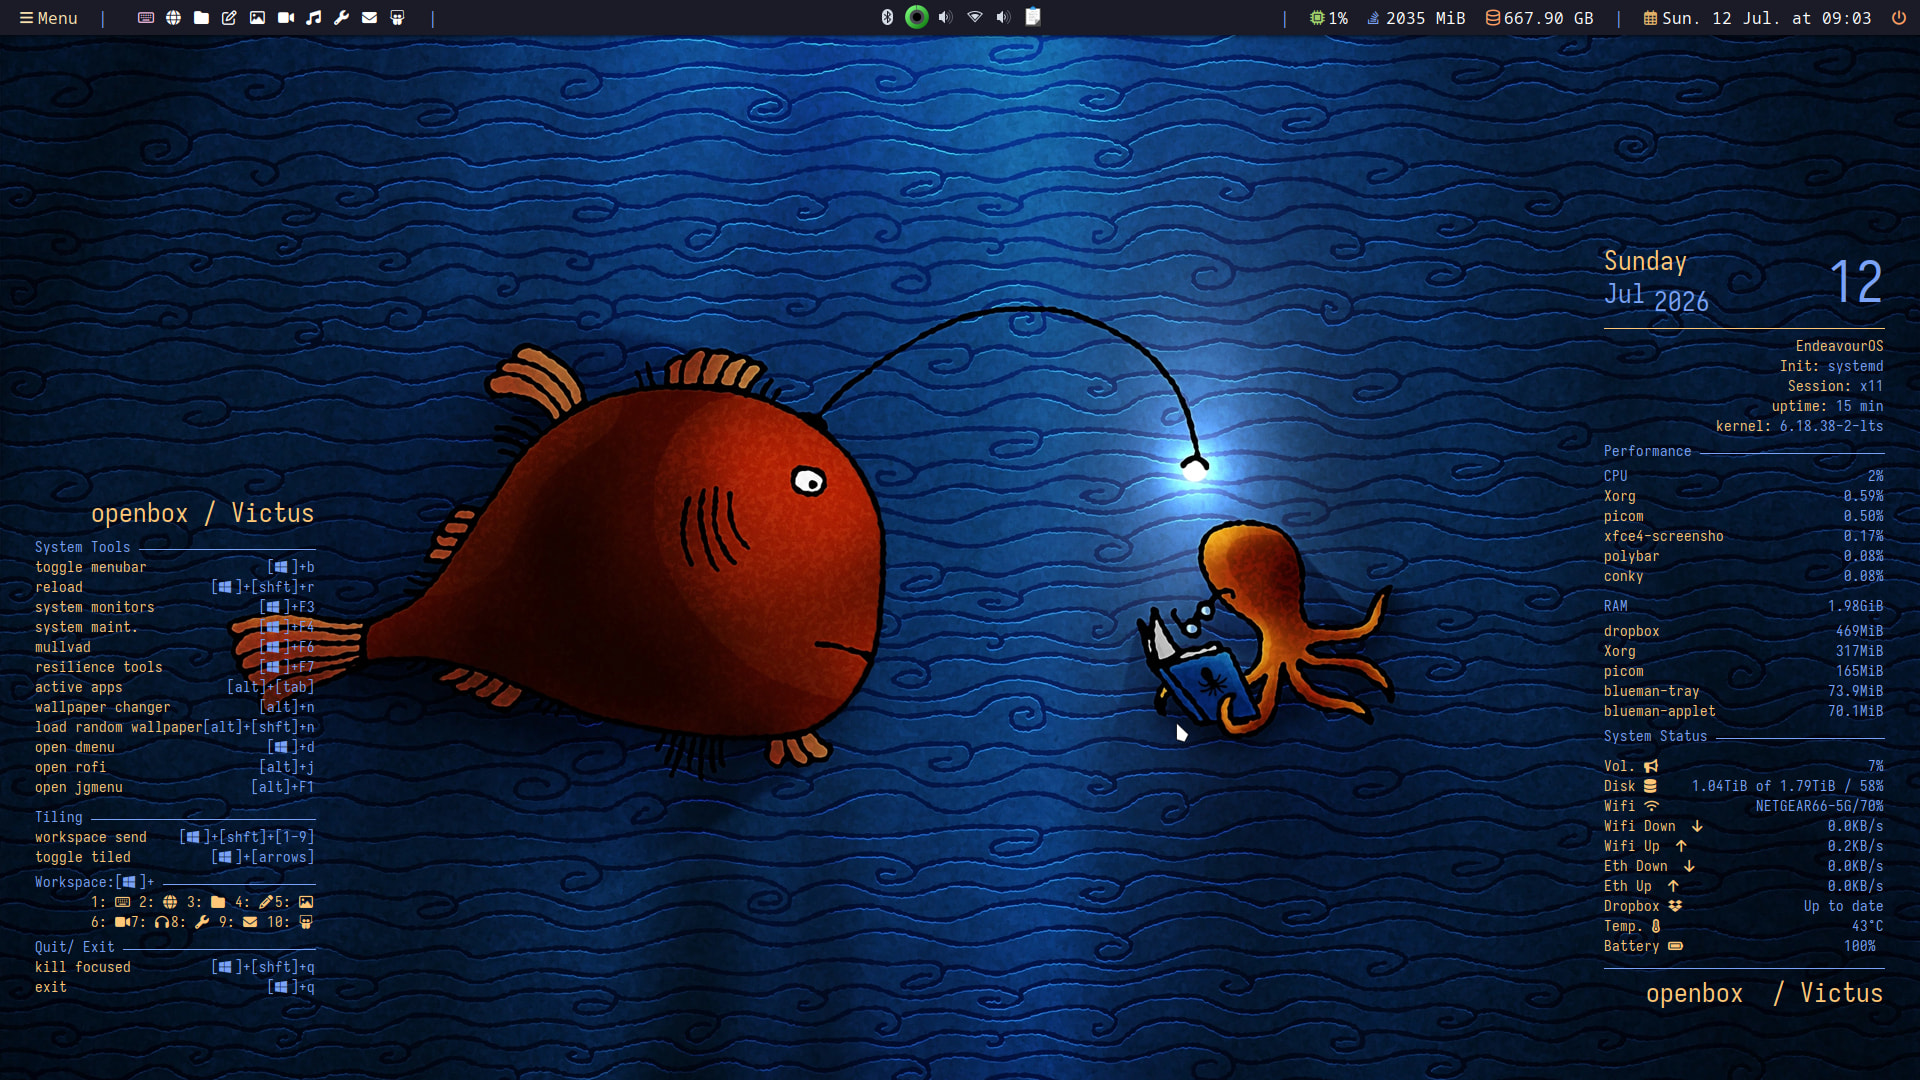Click the 'kernel: 6.18.38-2-lts' line
This screenshot has height=1080, width=1920.
(x=1799, y=426)
